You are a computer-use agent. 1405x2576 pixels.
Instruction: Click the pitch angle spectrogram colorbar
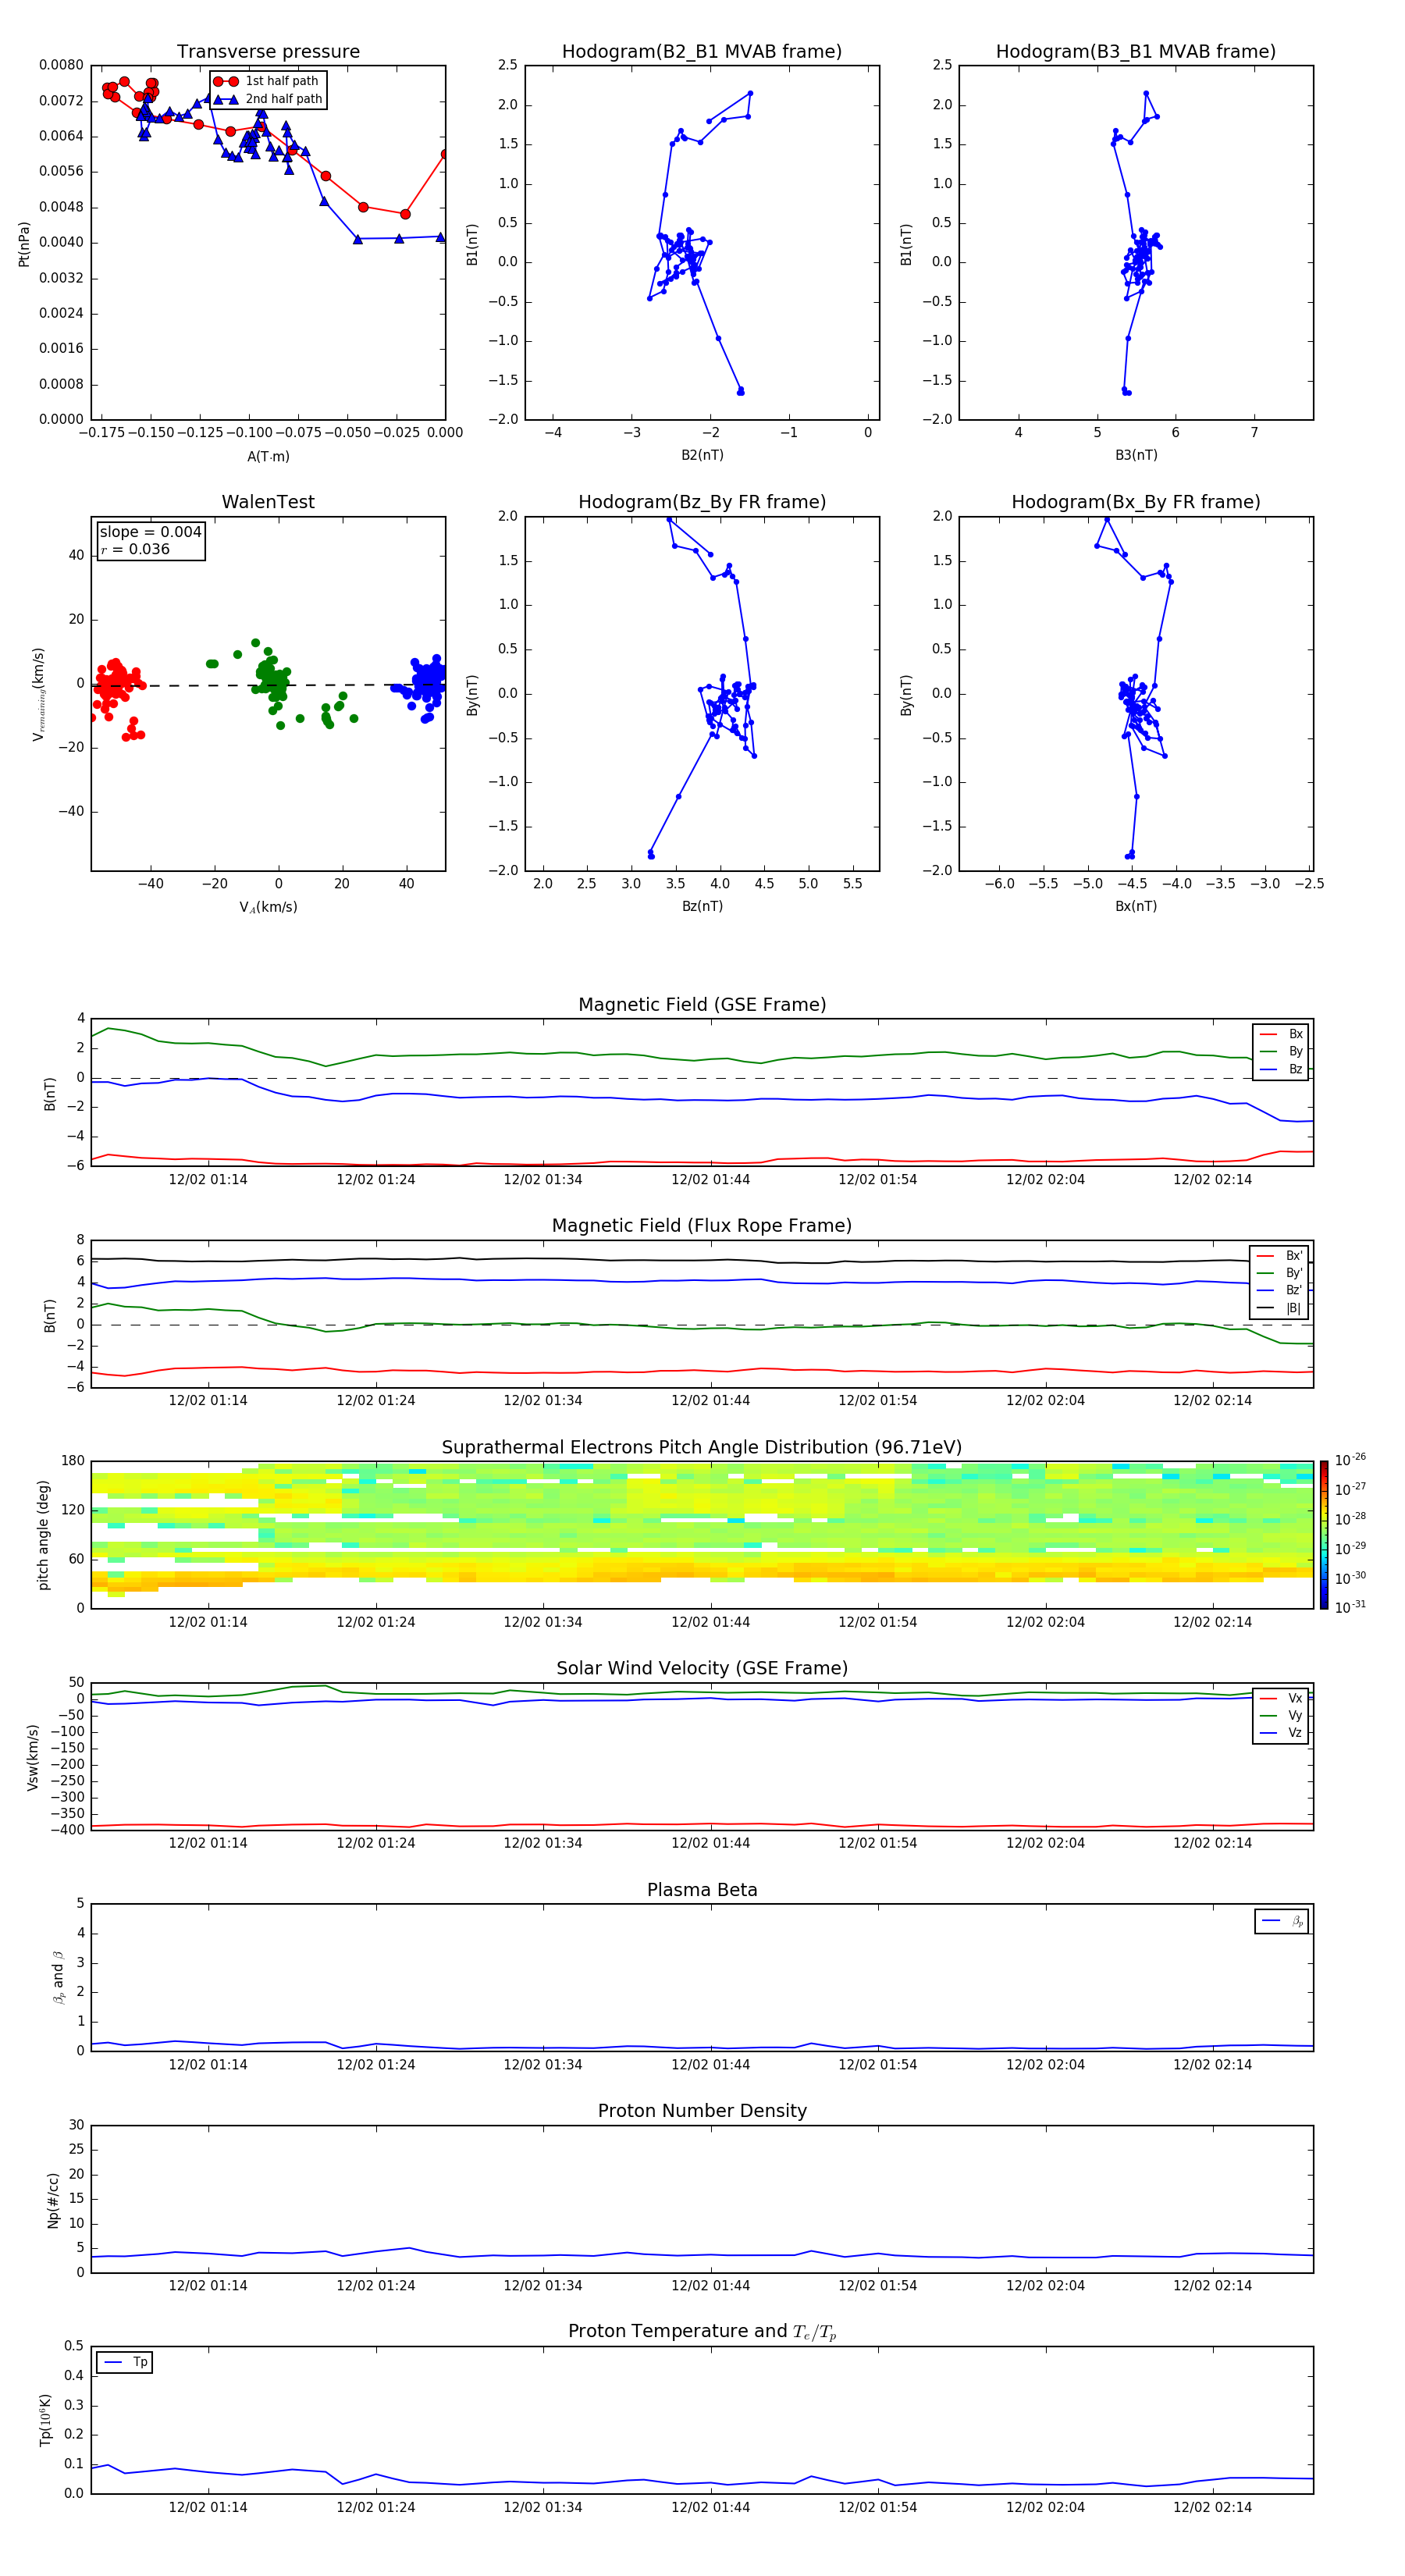1324,1535
